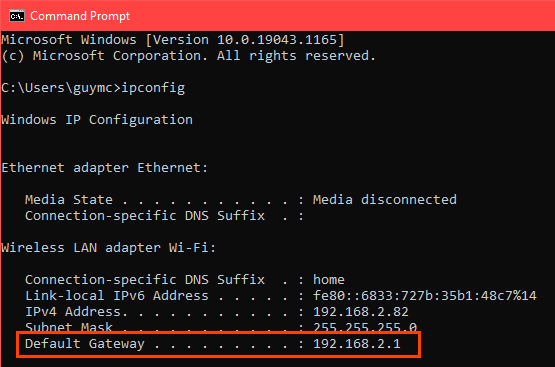This screenshot has height=367, width=555.
Task: Click the subnet mask value 255.255.255.0
Action: click(365, 327)
